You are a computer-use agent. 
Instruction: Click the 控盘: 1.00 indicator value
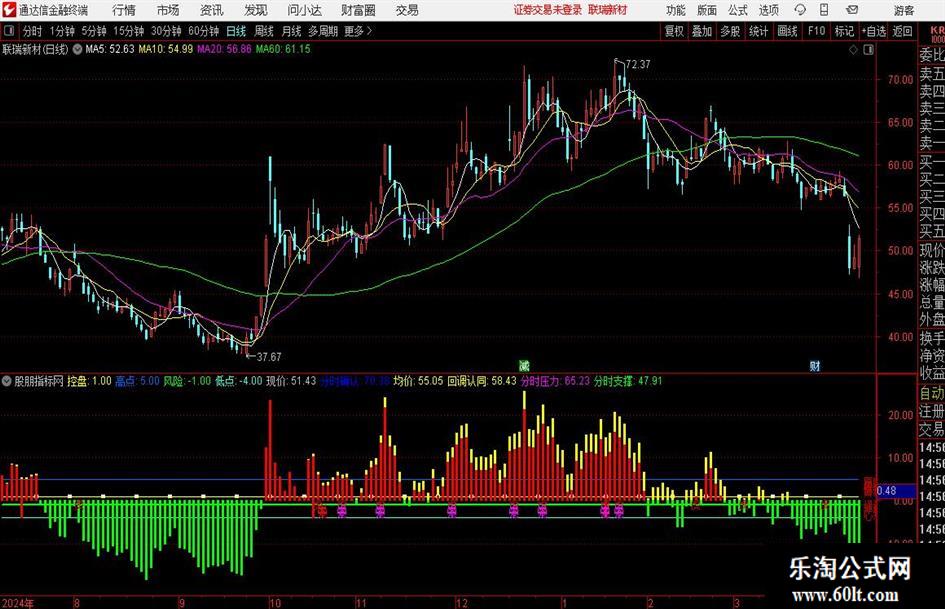pyautogui.click(x=89, y=381)
